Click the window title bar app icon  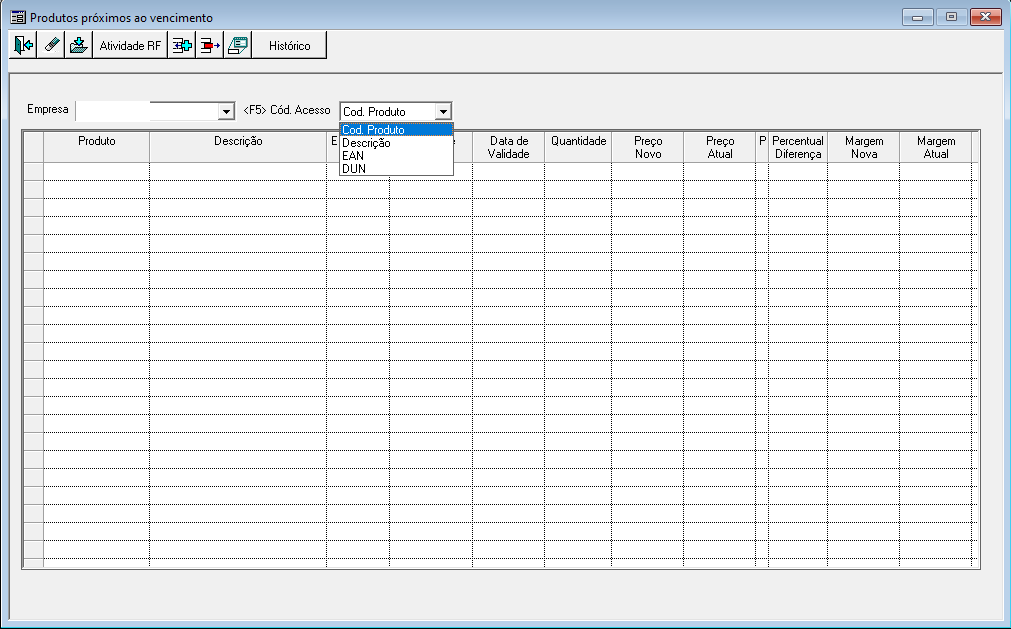[x=18, y=17]
